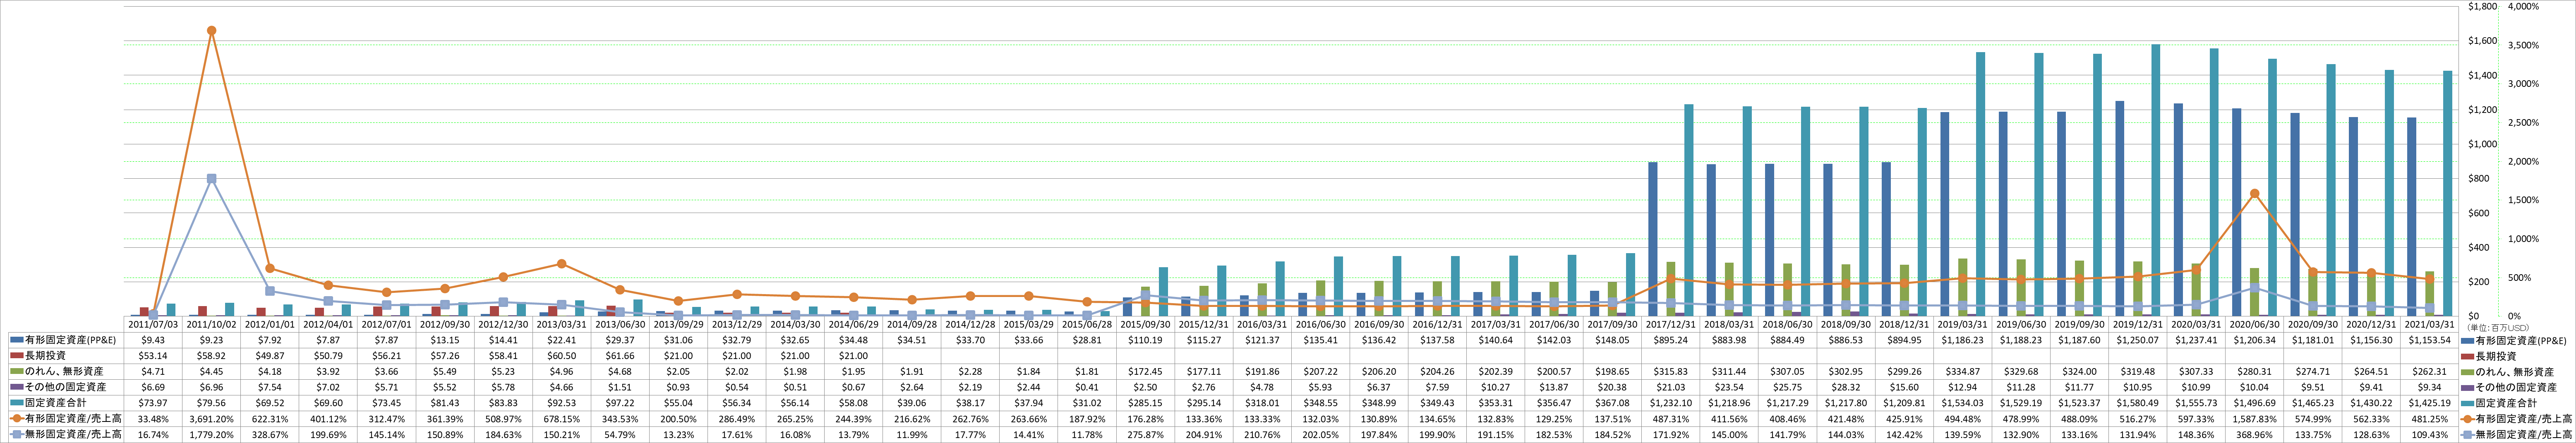The width and height of the screenshot is (2576, 443).
Task: Select the $53.14 long-term investment cell
Action: coord(153,356)
